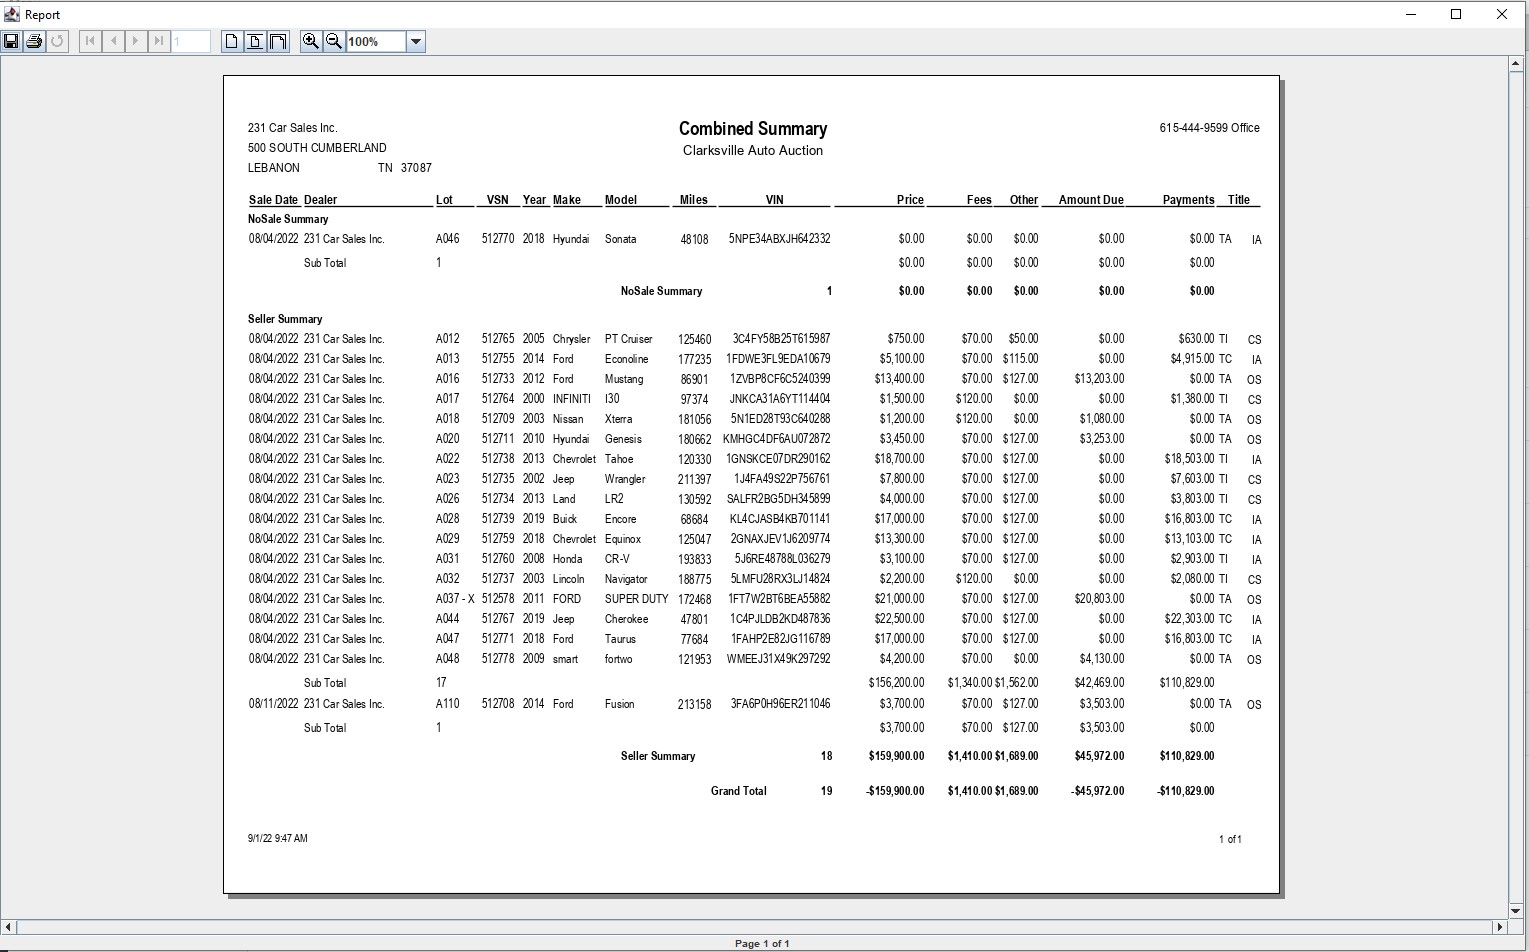The height and width of the screenshot is (952, 1529).
Task: Jump to the last page of the report
Action: [159, 41]
